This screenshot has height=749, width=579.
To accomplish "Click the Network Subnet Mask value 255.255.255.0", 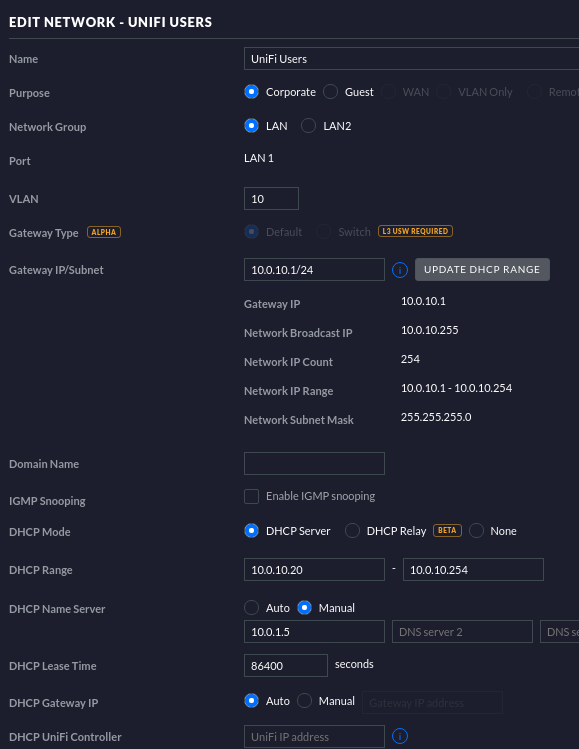I will tap(436, 417).
